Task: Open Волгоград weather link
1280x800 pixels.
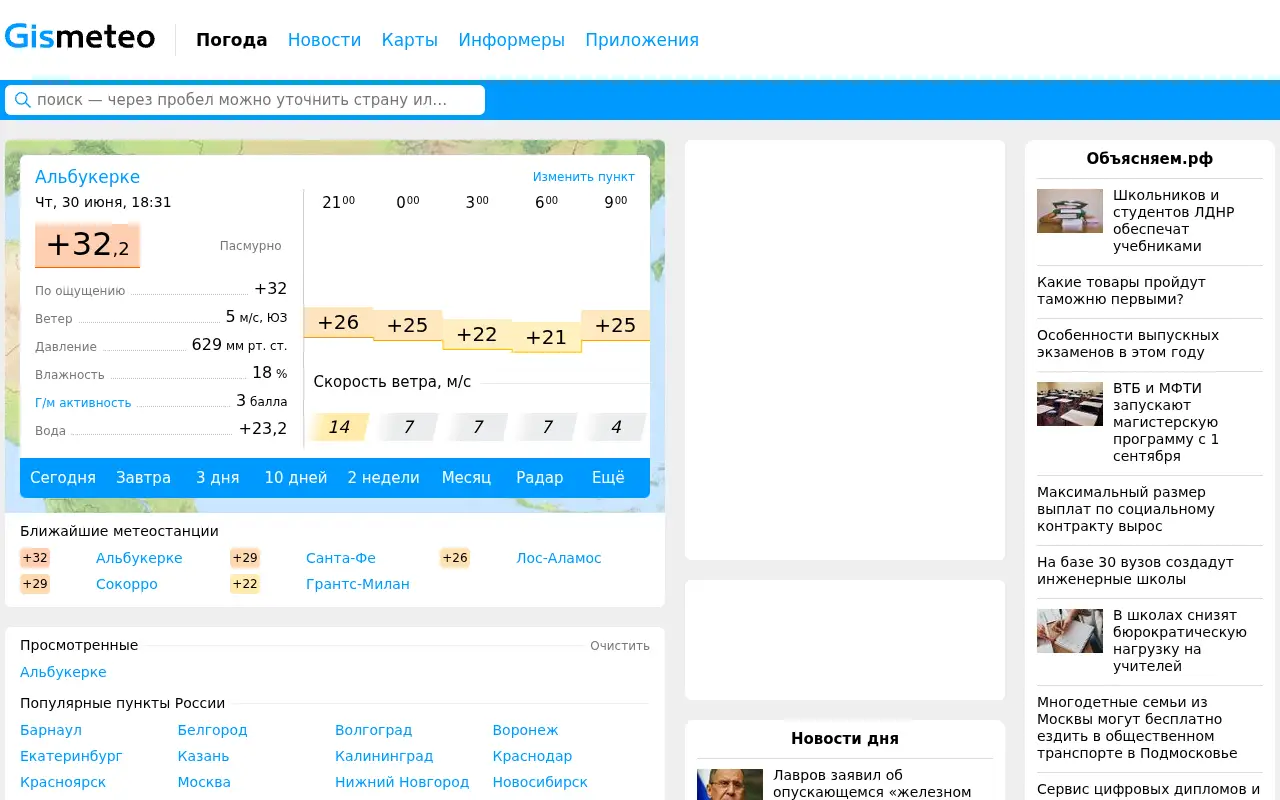Action: (x=374, y=730)
